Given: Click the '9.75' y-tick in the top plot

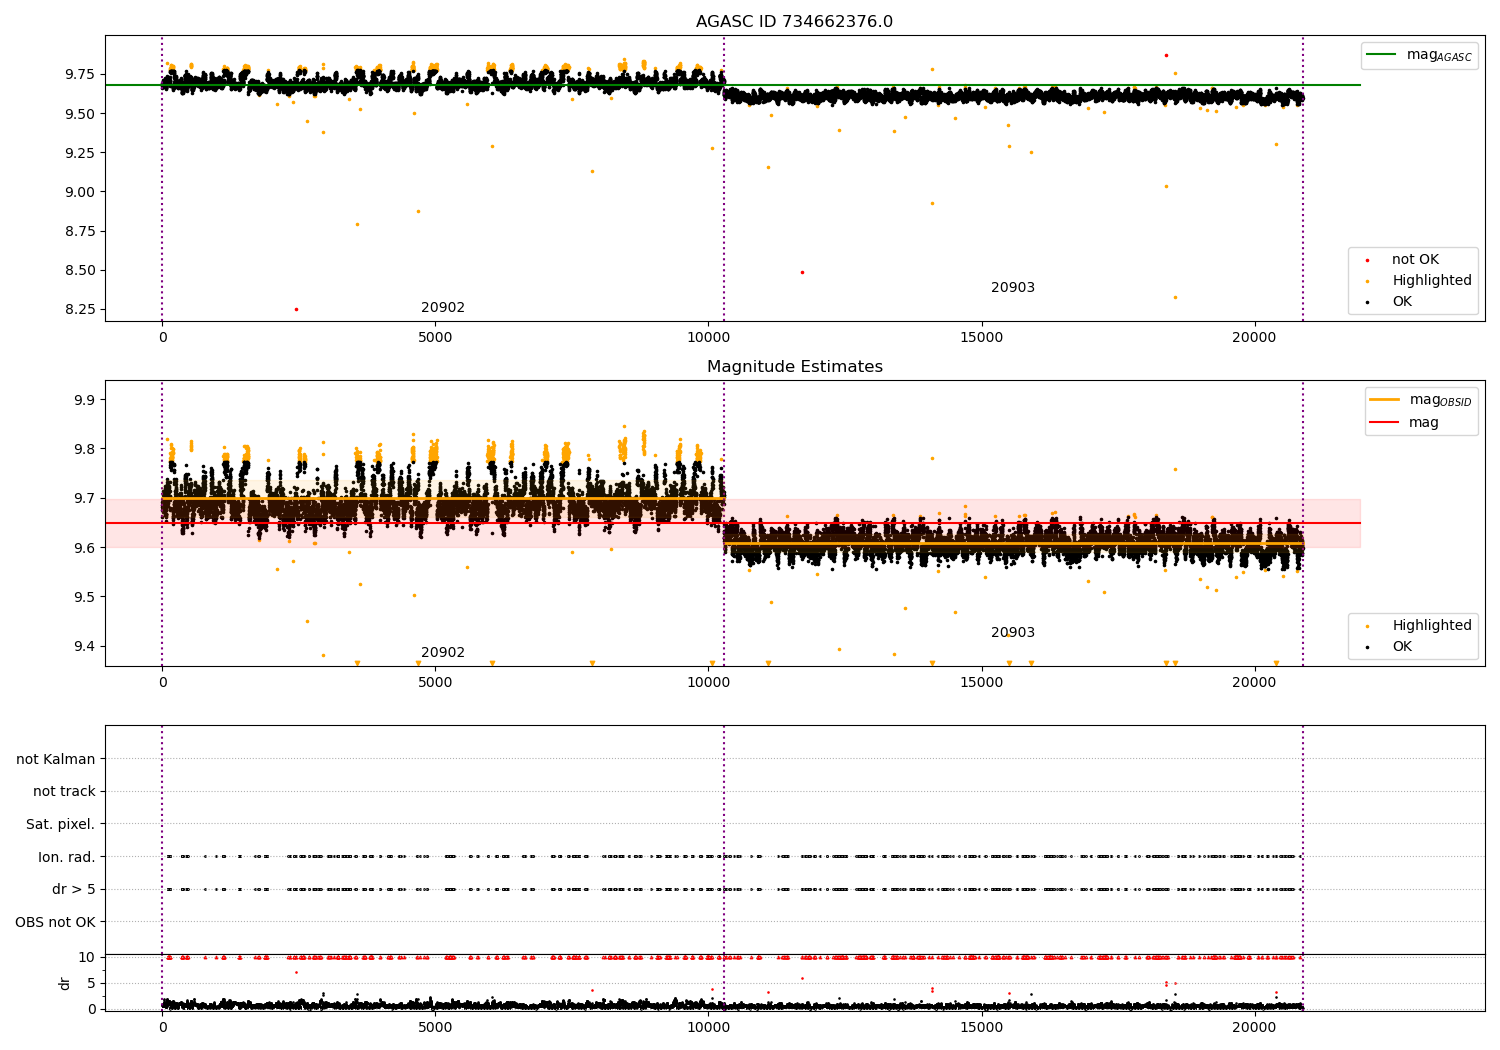Looking at the screenshot, I should pos(80,75).
